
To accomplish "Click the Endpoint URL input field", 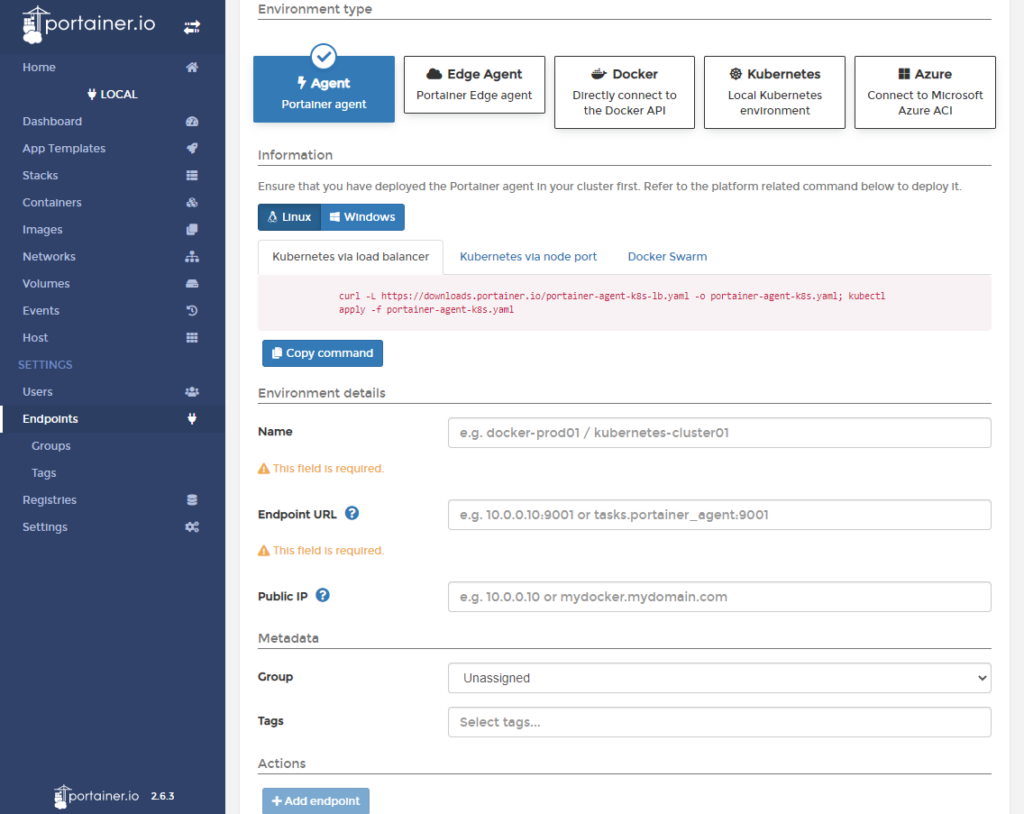I will point(720,515).
